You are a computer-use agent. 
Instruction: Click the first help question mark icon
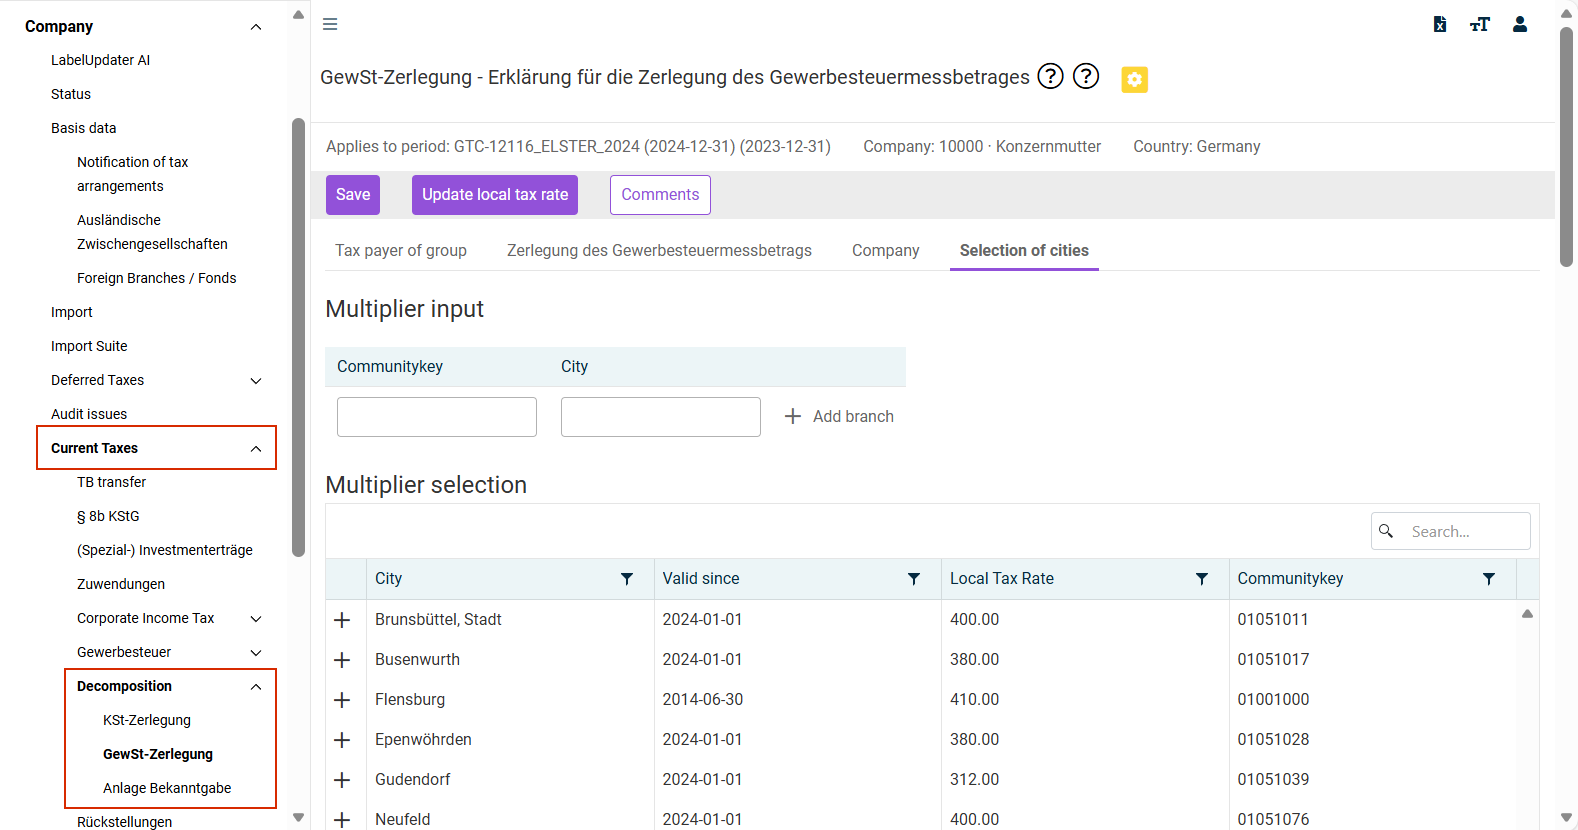tap(1050, 76)
